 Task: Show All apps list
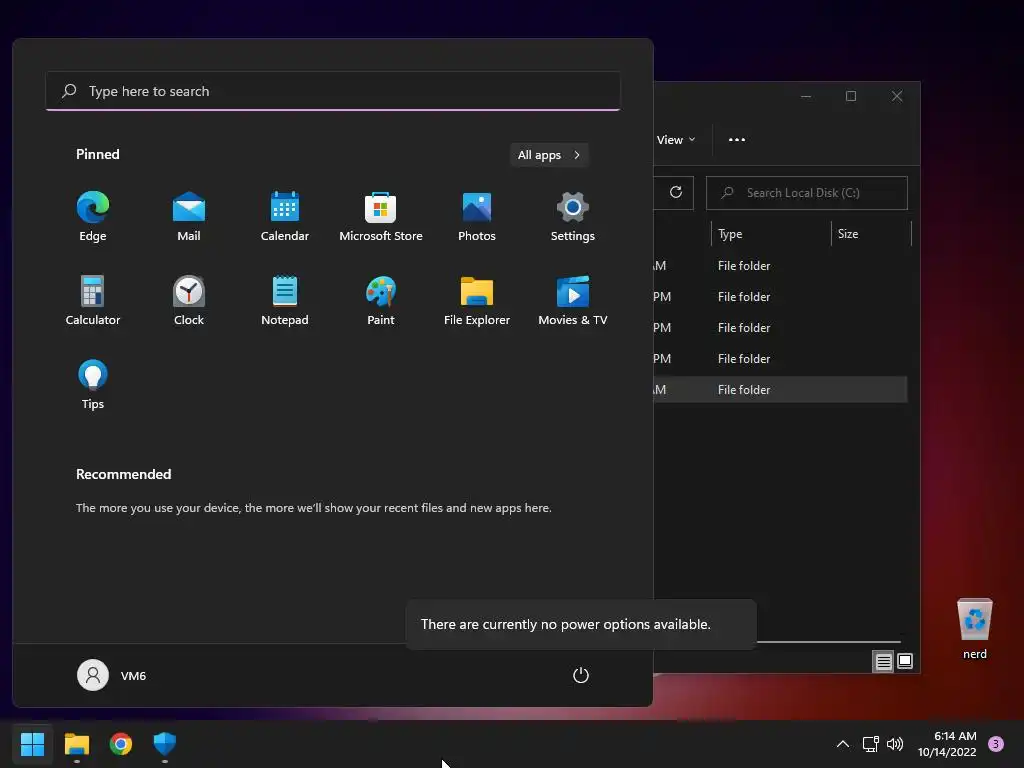pyautogui.click(x=549, y=155)
